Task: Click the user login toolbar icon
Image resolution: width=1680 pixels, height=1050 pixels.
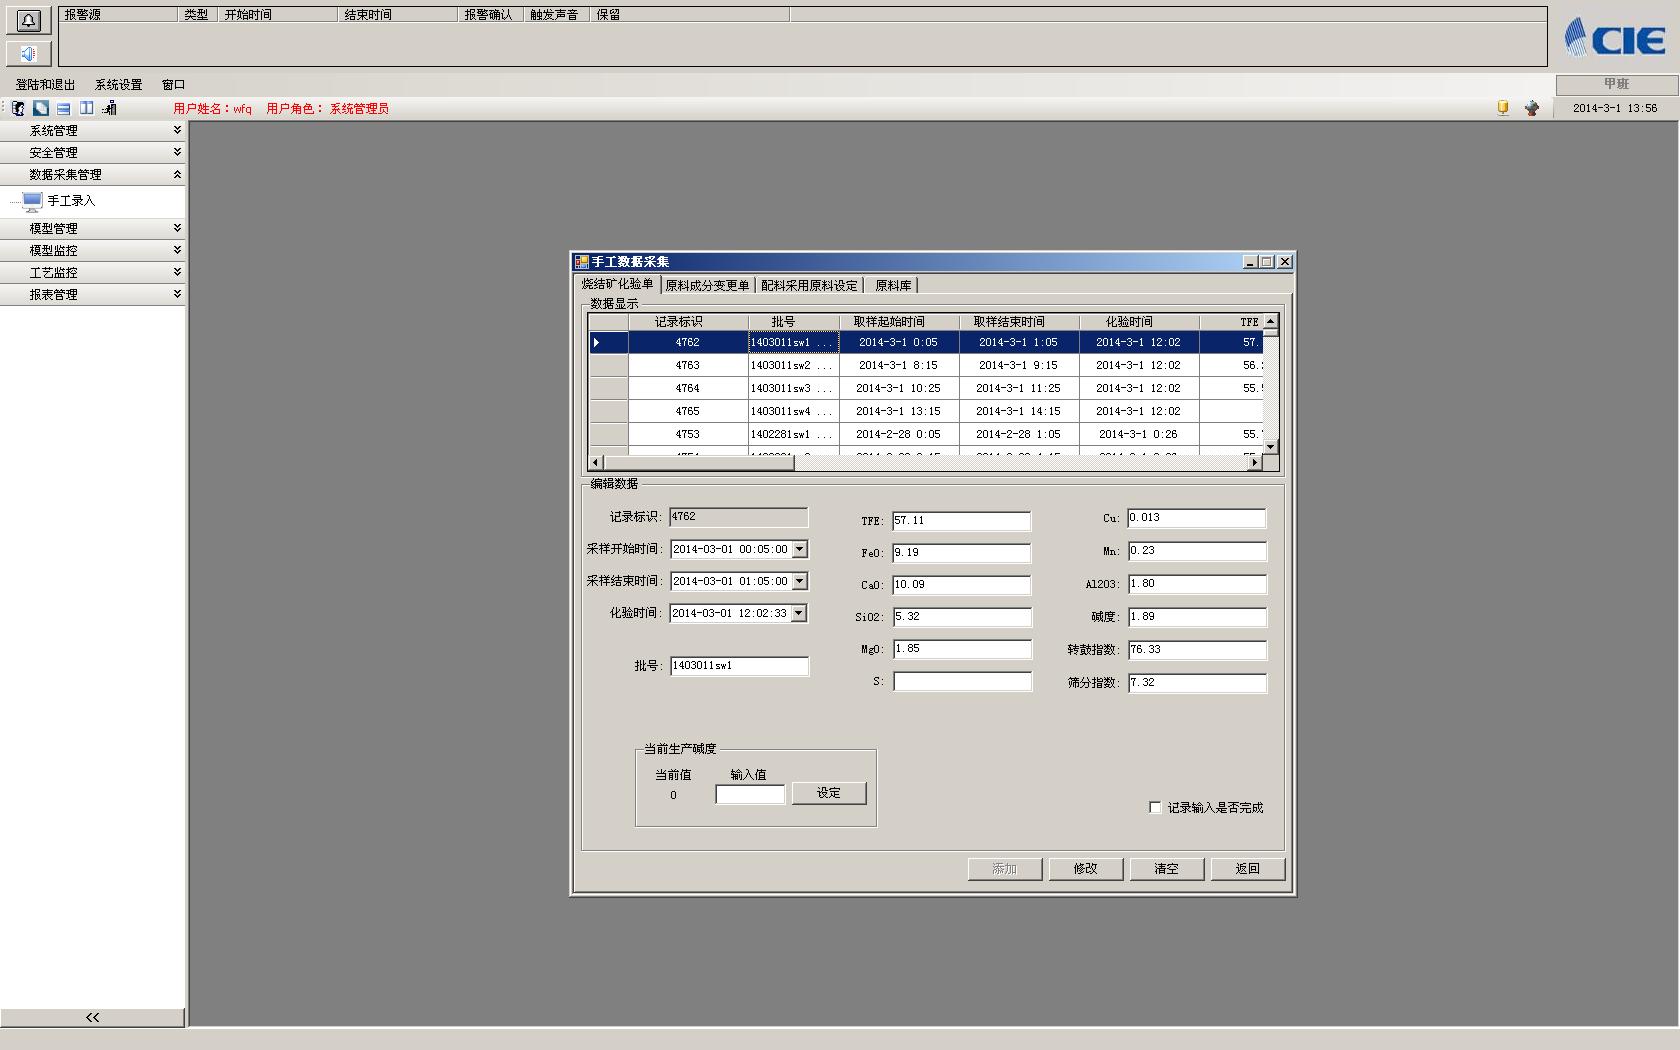Action: 18,108
